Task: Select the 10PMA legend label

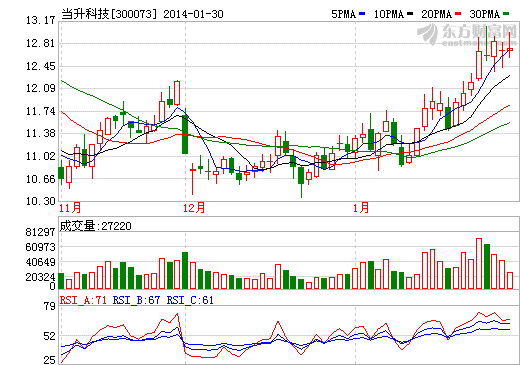Action: click(x=389, y=14)
